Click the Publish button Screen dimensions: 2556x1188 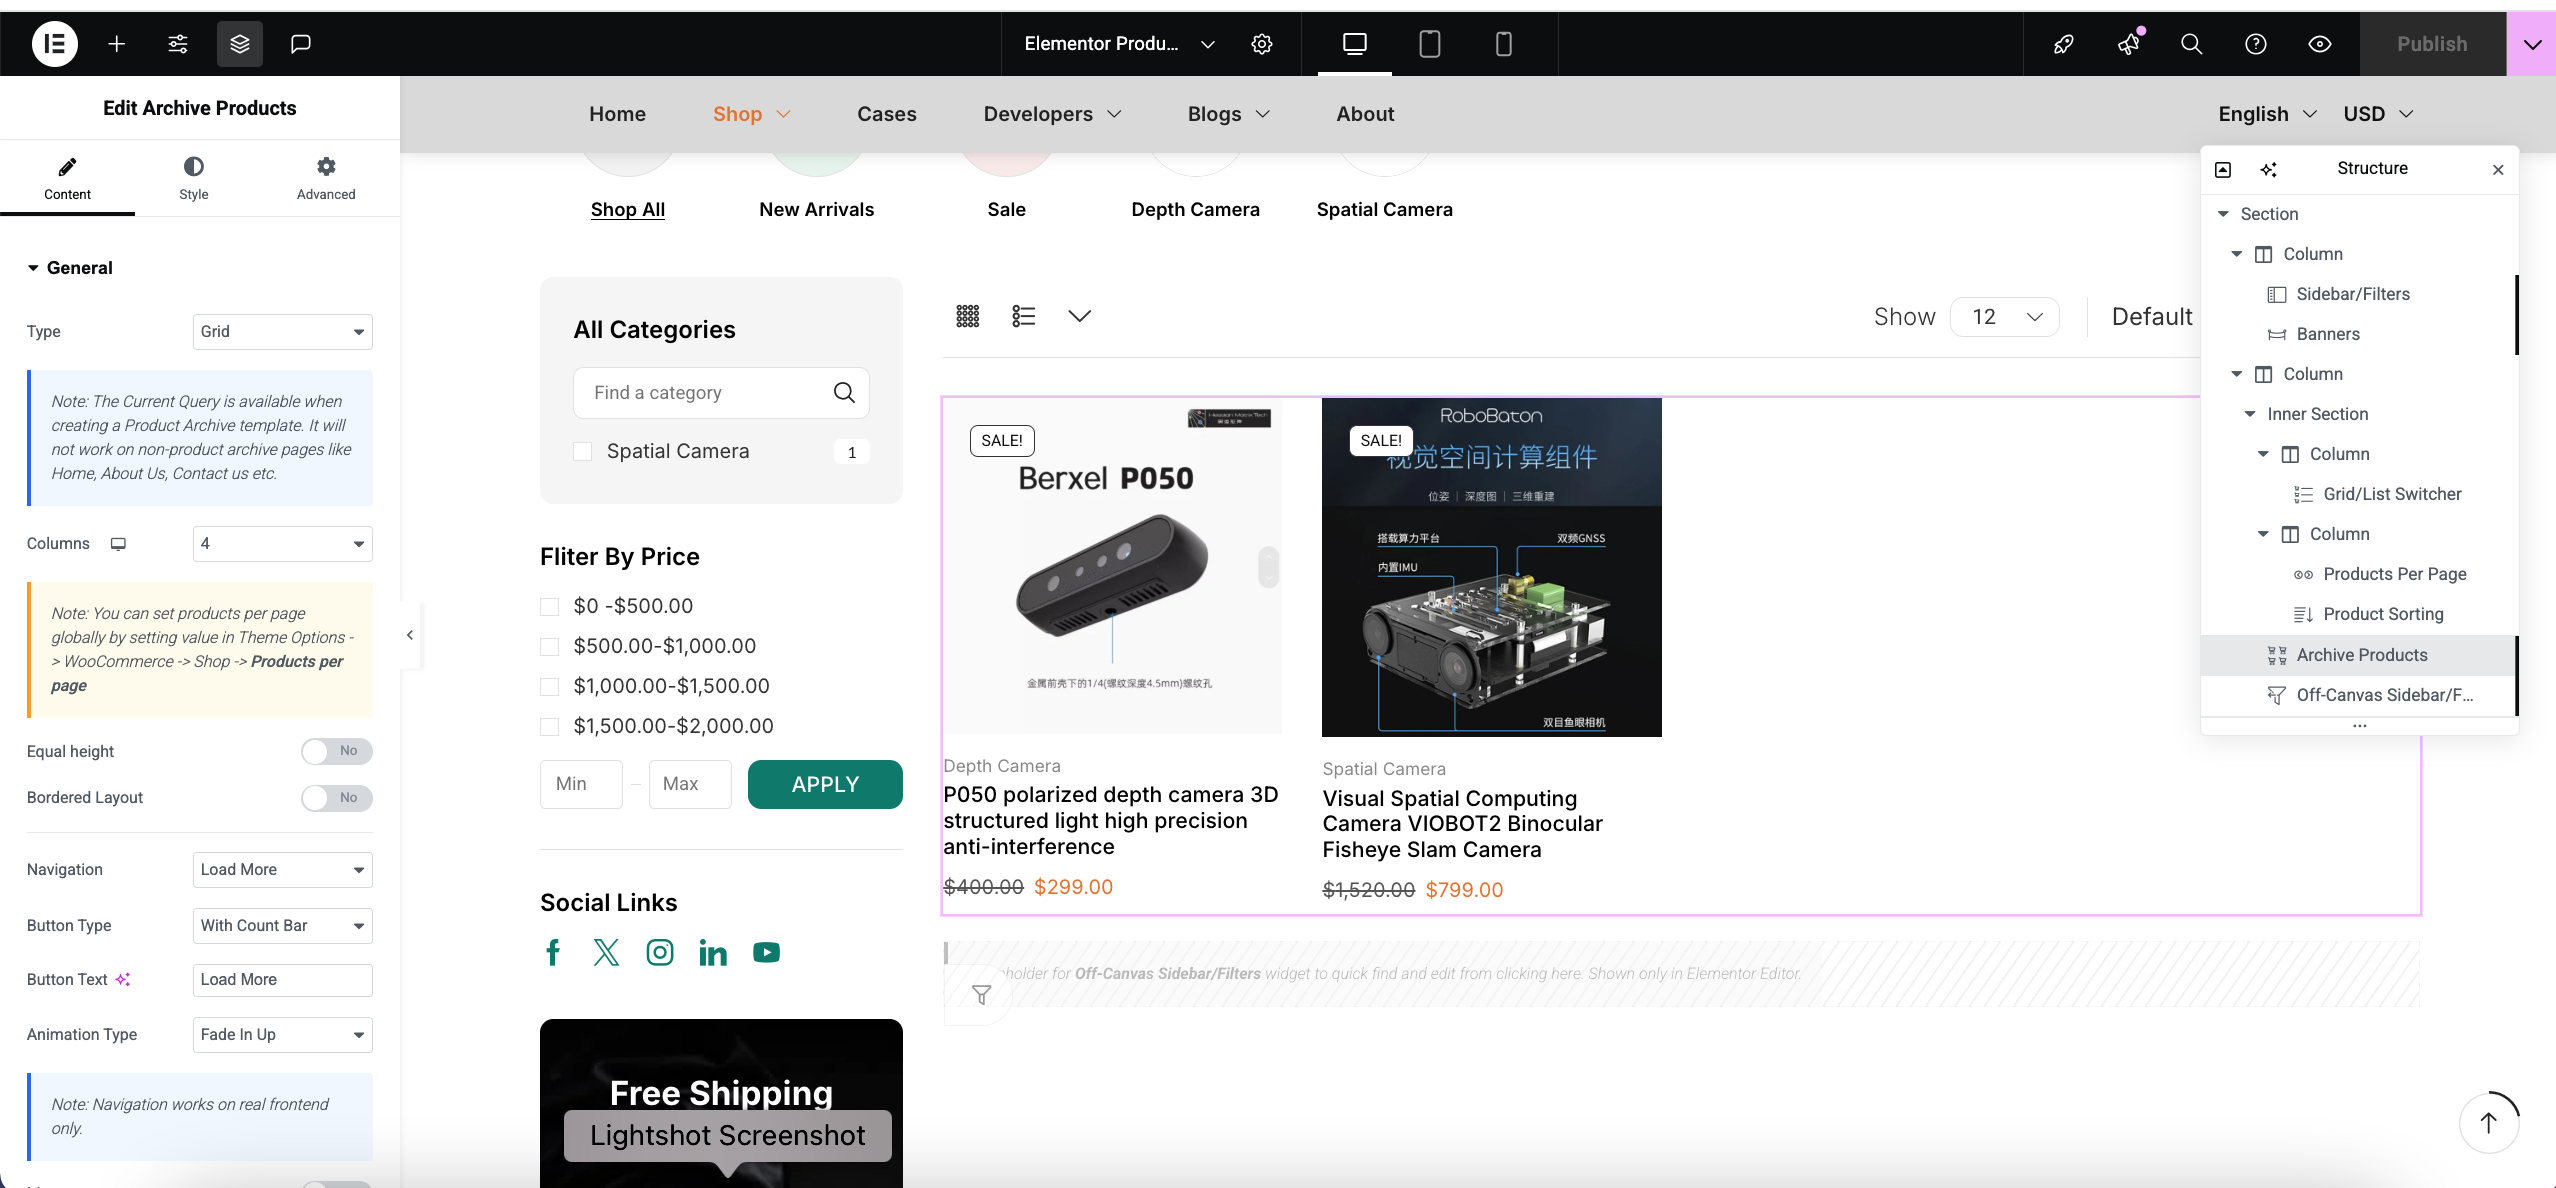coord(2432,44)
